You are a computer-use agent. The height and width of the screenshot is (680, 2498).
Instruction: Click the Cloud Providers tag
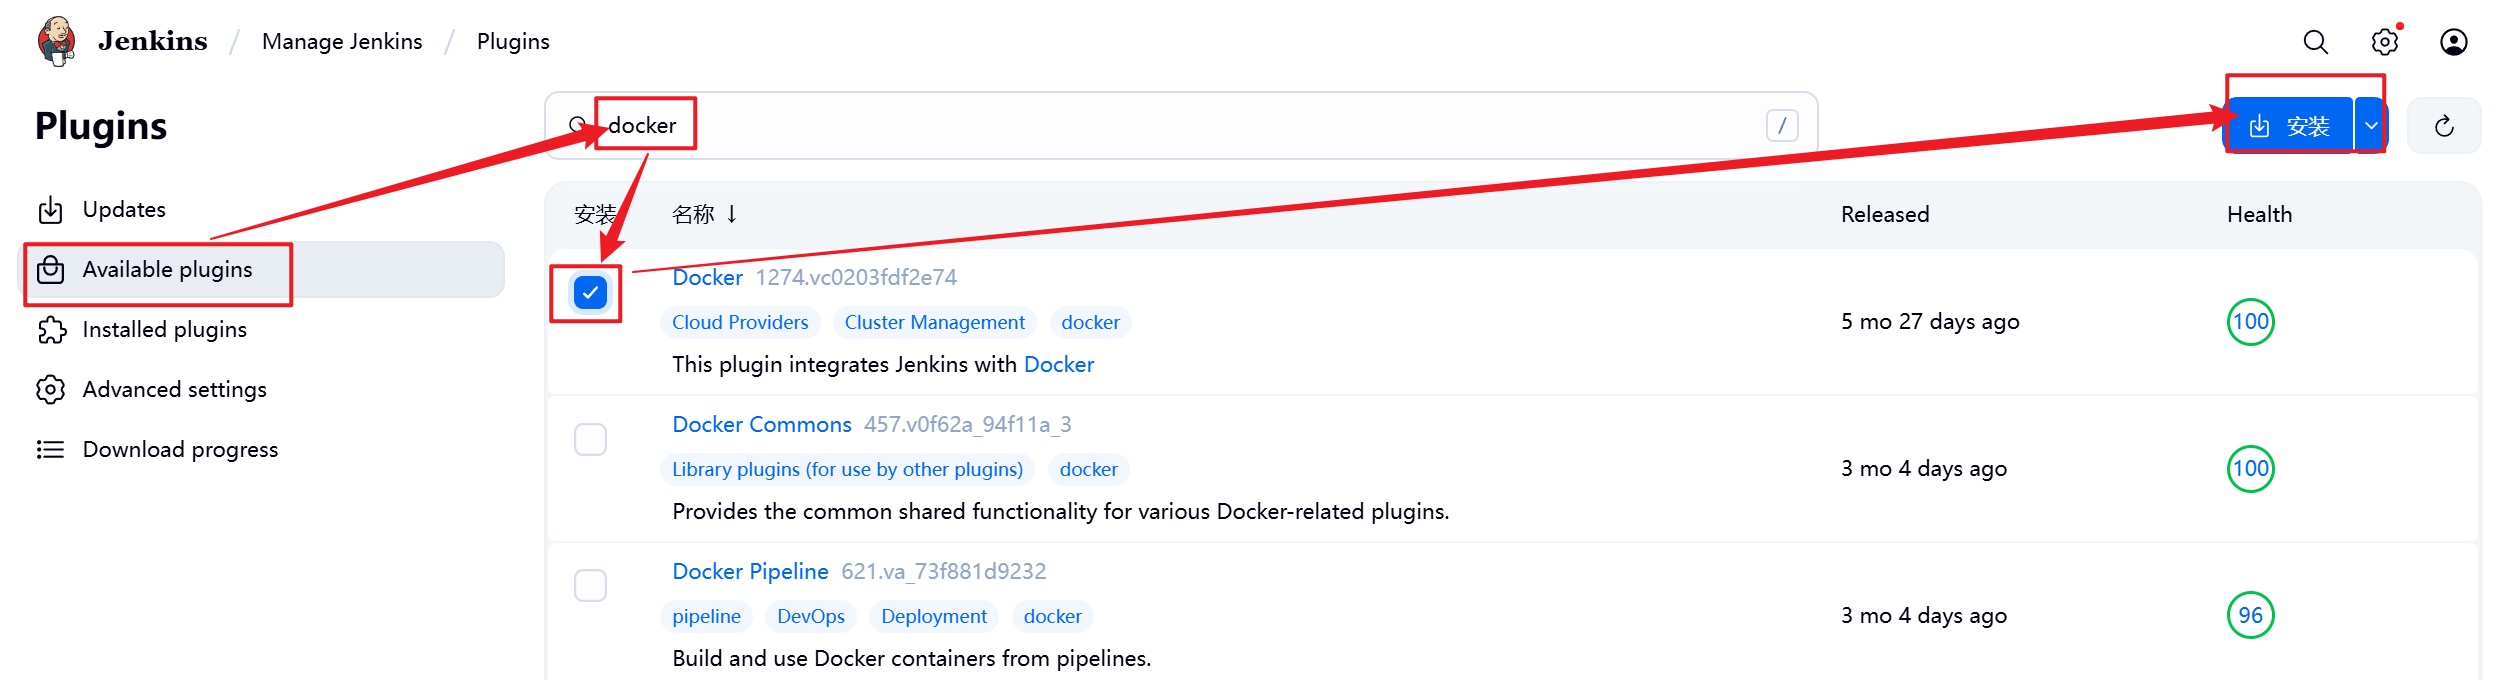pos(740,322)
